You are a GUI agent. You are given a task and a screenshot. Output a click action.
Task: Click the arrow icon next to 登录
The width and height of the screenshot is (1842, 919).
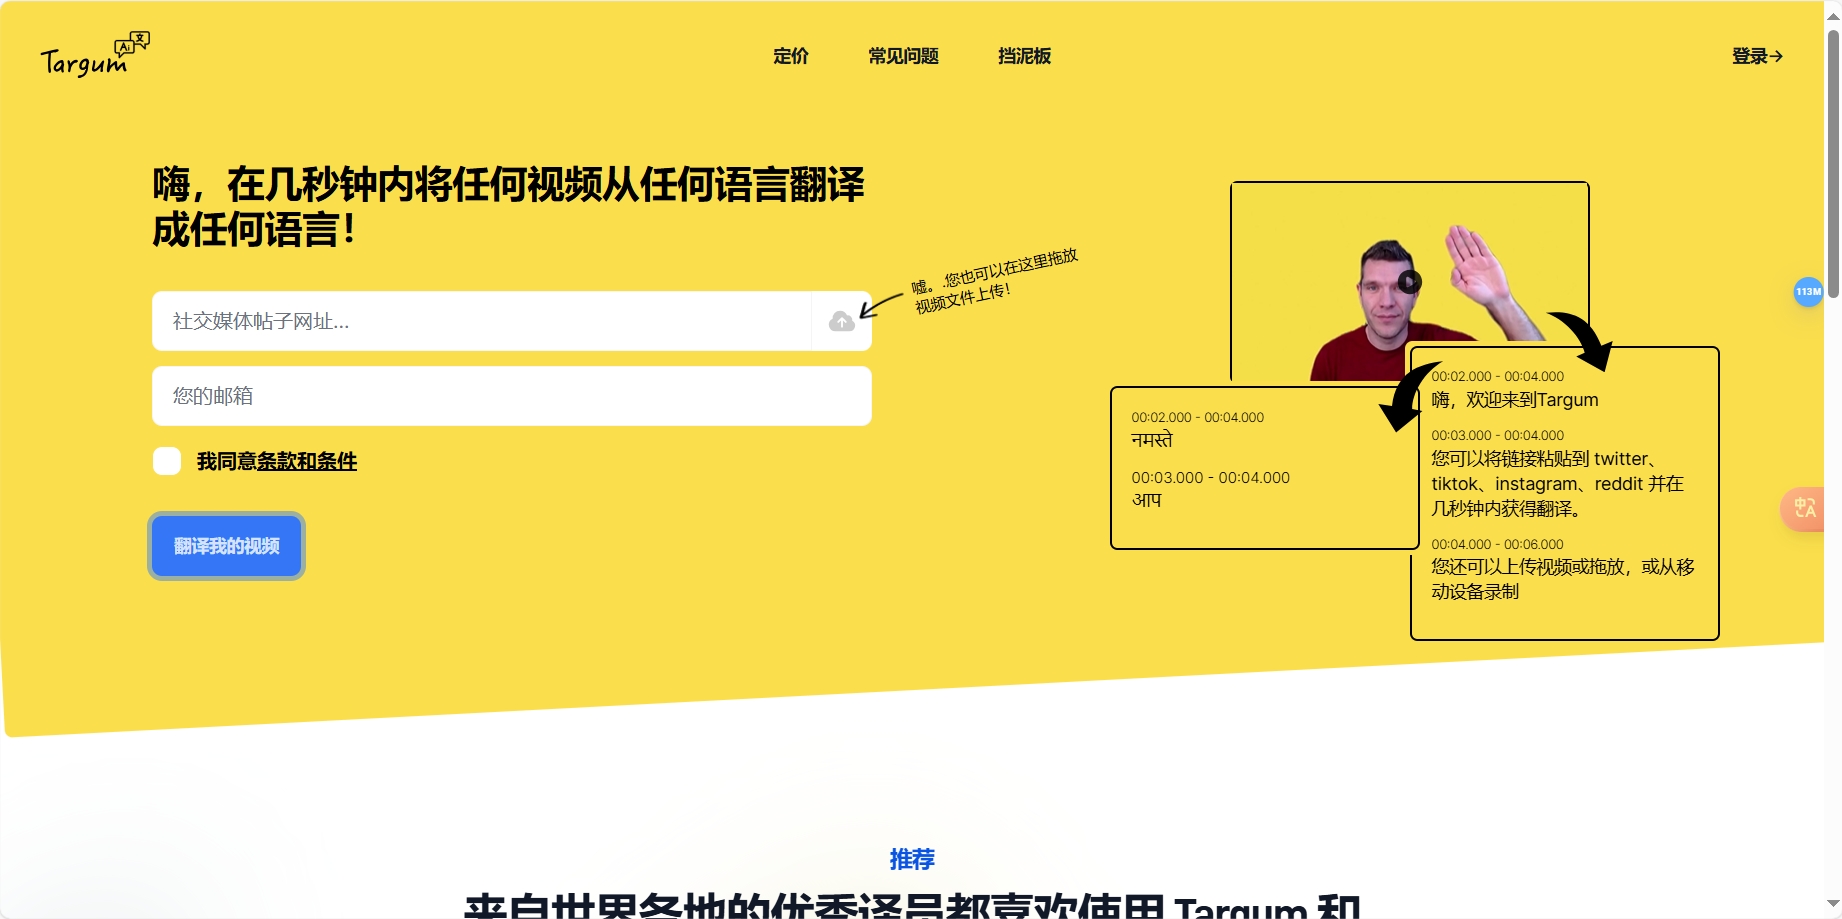[1778, 56]
